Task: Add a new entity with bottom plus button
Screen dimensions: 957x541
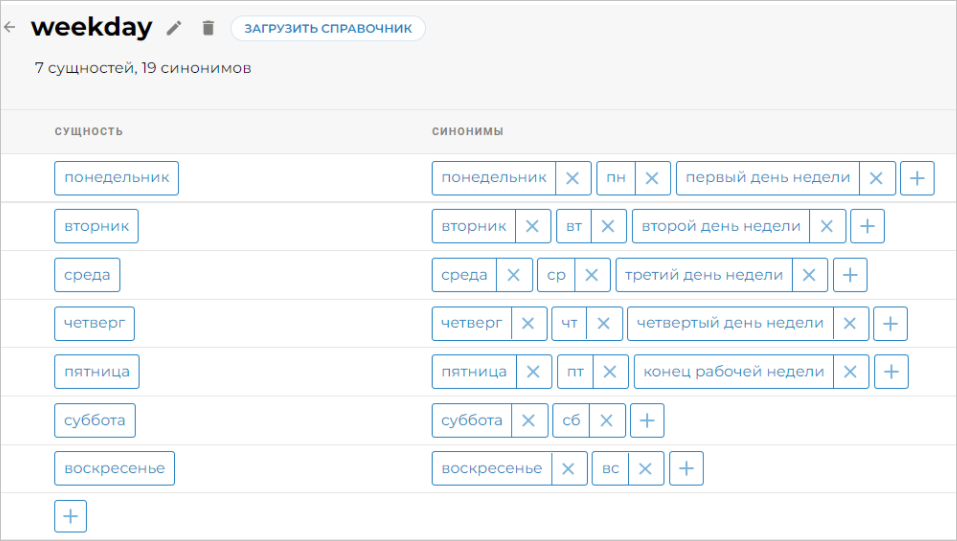Action: coord(71,517)
